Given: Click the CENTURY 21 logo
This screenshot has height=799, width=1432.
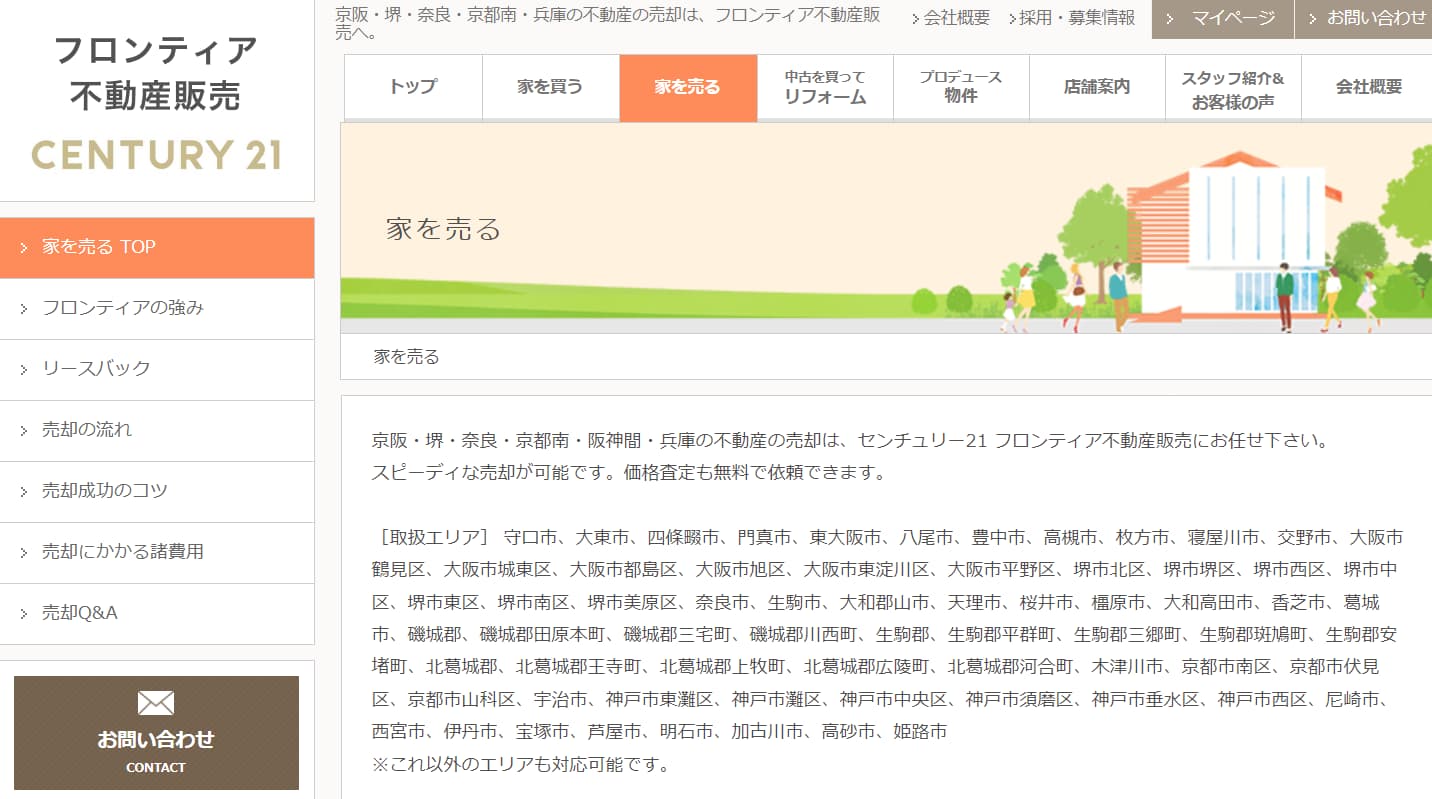Looking at the screenshot, I should tap(156, 155).
